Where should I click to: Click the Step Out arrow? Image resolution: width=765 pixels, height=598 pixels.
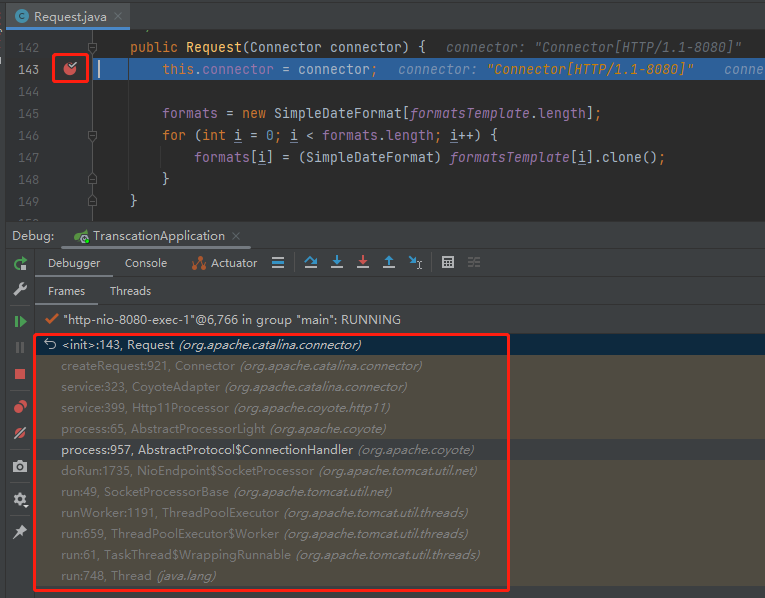tap(389, 262)
